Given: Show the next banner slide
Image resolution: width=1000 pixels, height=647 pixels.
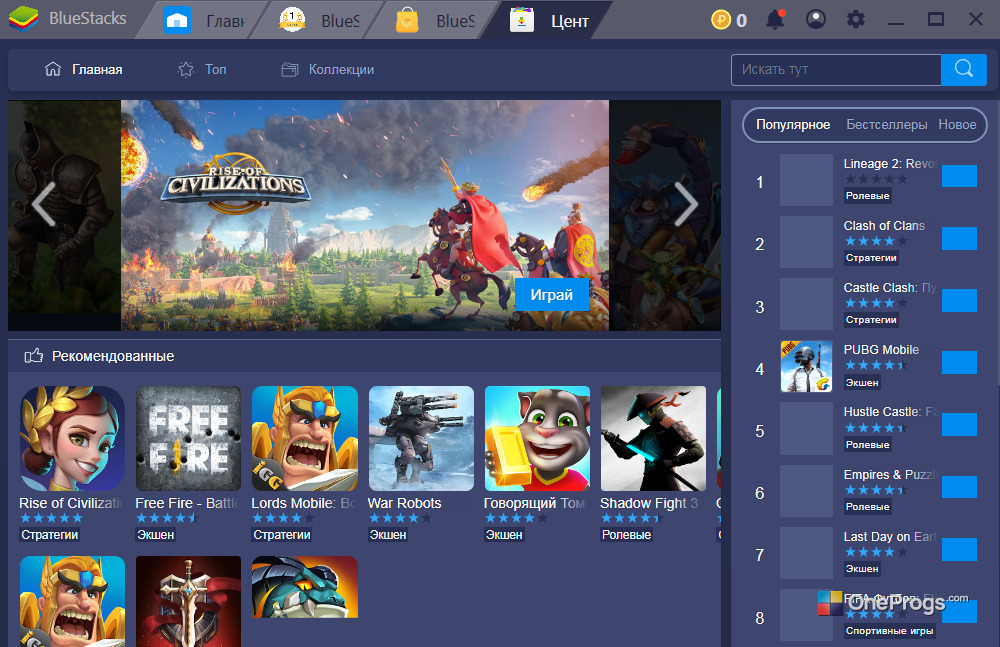Looking at the screenshot, I should coord(686,204).
